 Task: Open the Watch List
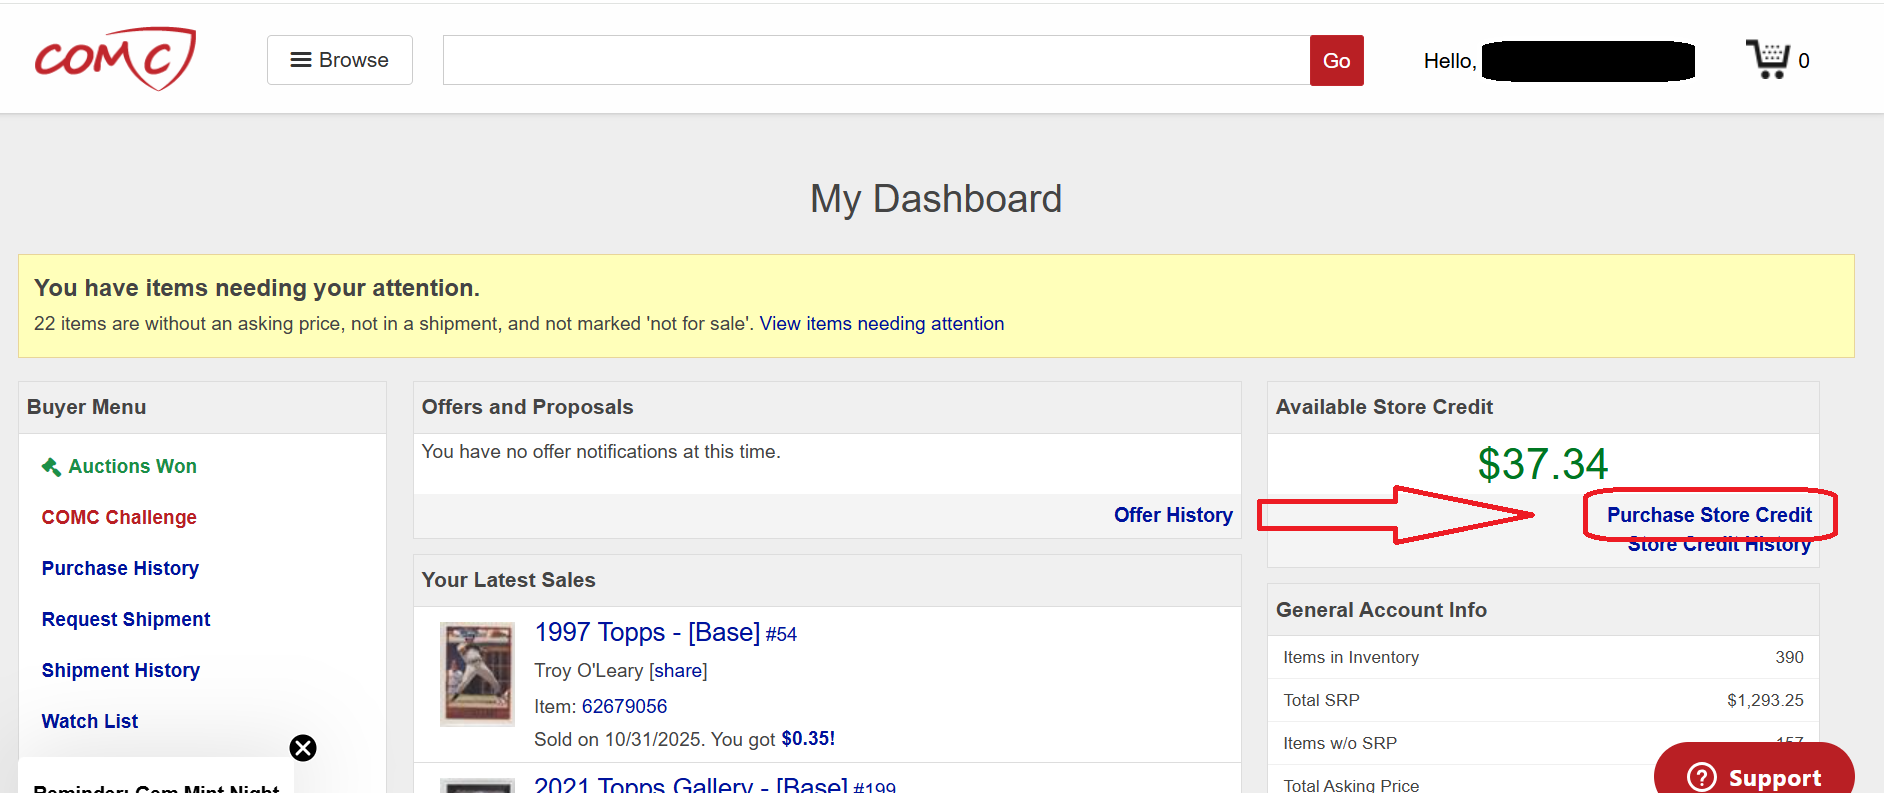[x=90, y=722]
